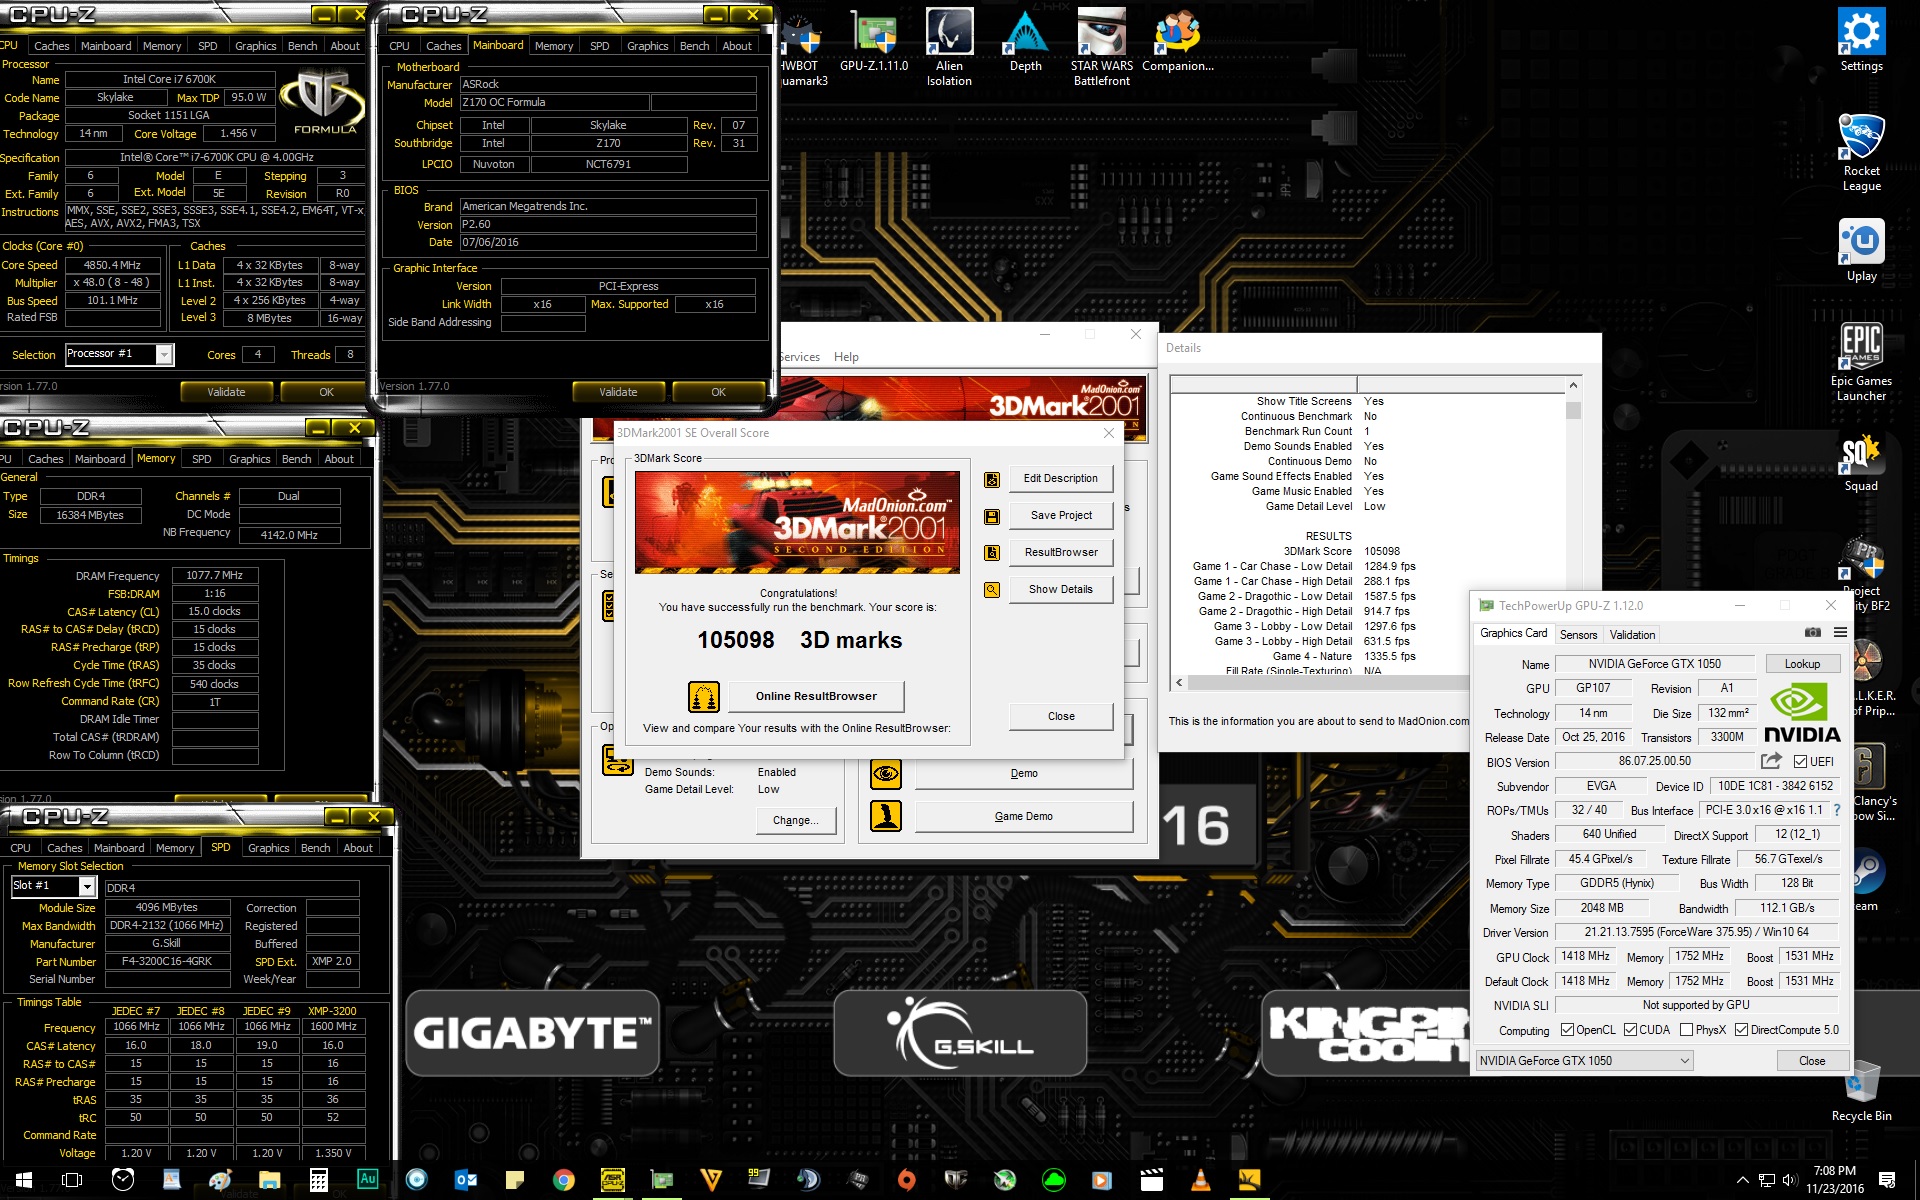Switch to the Validation tab in GPU-Z
1920x1200 pixels.
click(x=1632, y=635)
